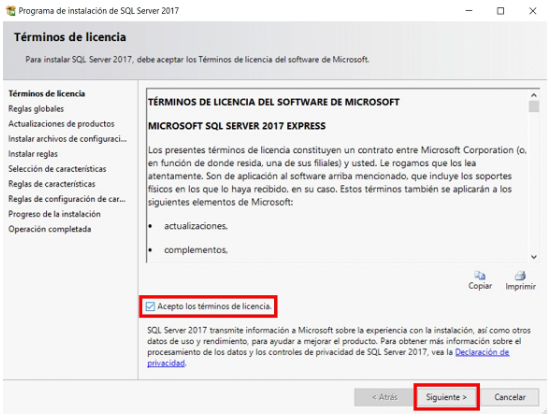The width and height of the screenshot is (551, 418).
Task: Select Reglas globales step in sidebar
Action: (36, 109)
